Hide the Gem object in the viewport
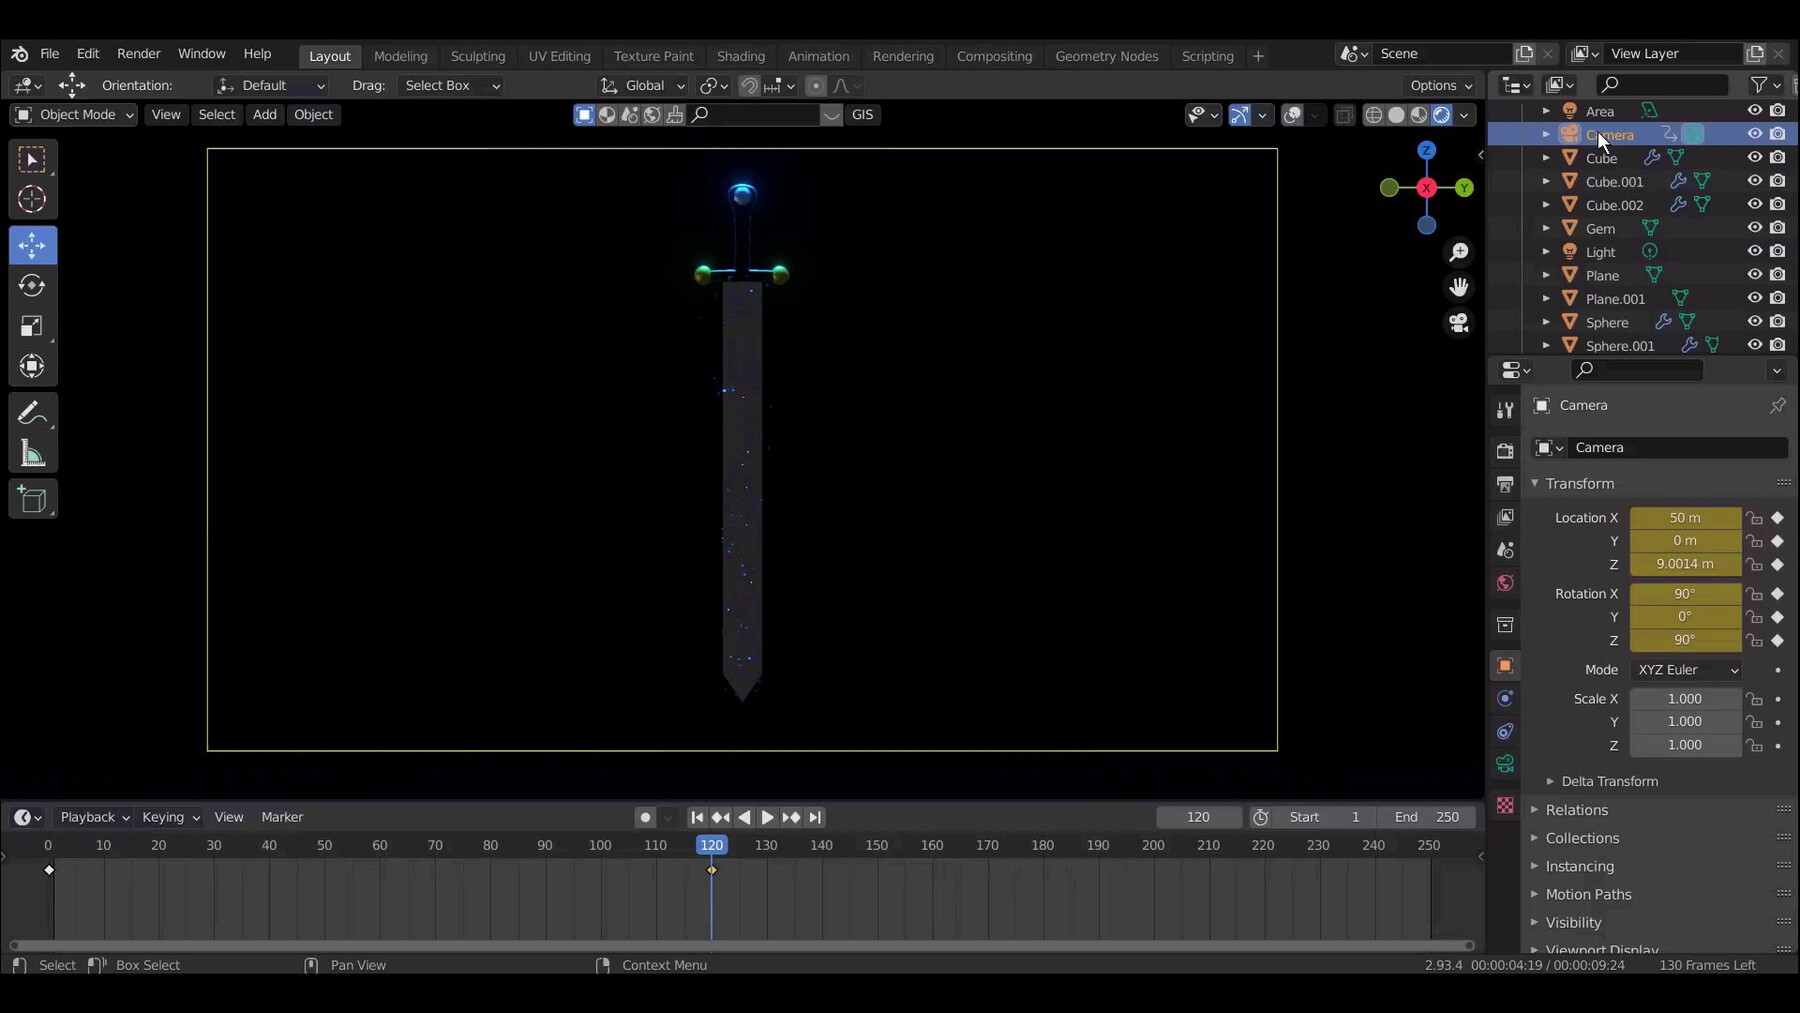 pyautogui.click(x=1755, y=227)
